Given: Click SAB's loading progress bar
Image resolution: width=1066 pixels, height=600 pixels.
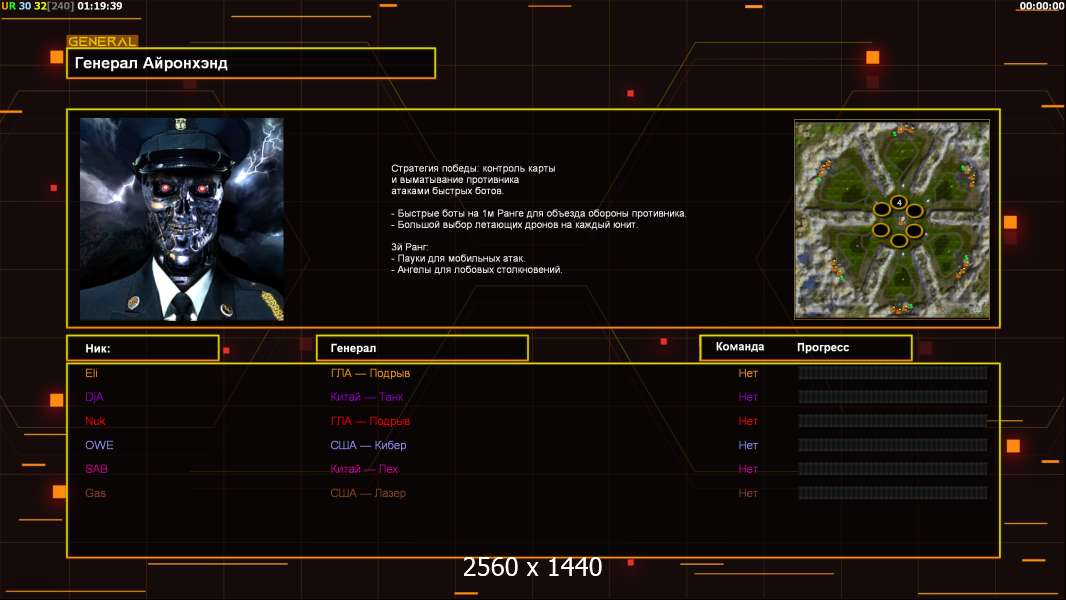Looking at the screenshot, I should tap(892, 469).
